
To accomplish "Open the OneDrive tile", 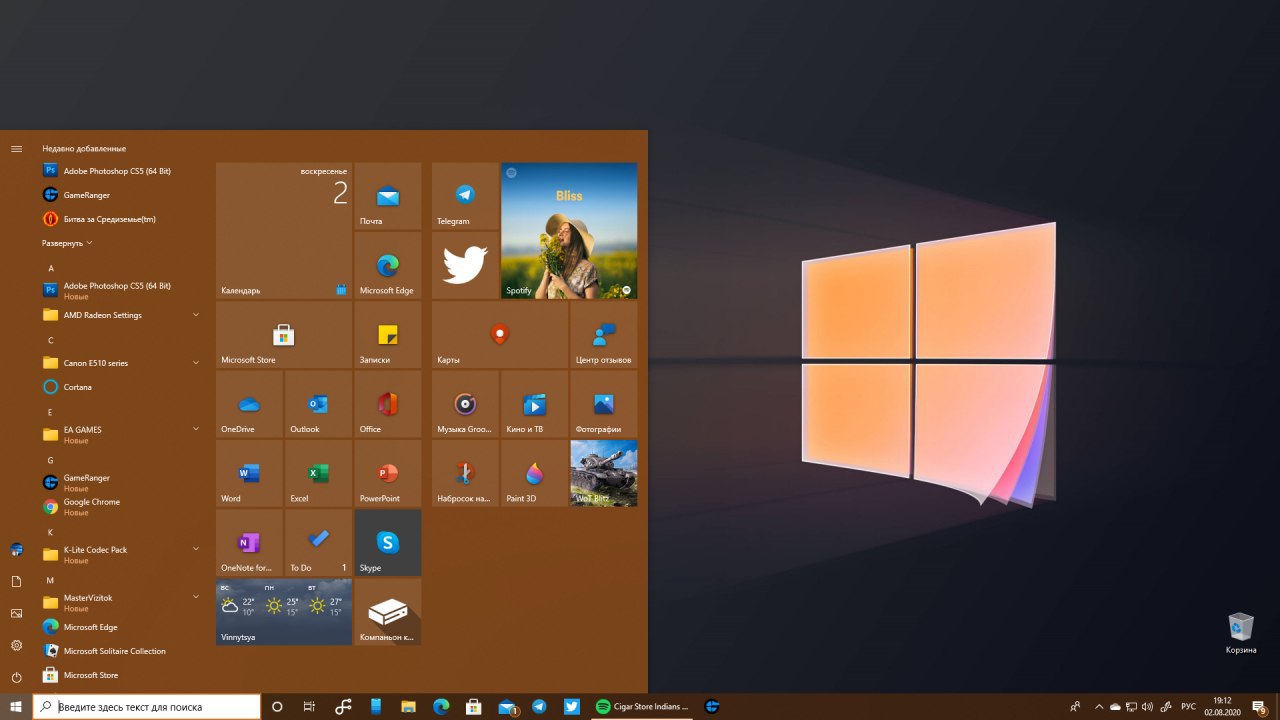I will click(x=249, y=404).
